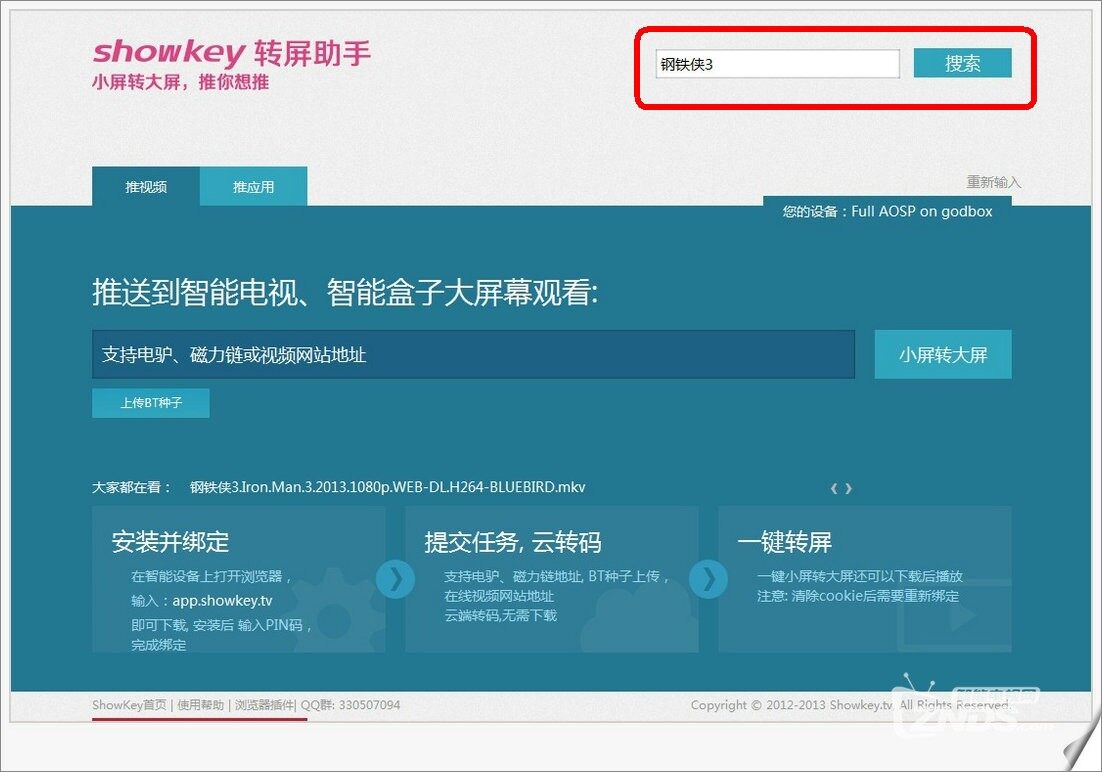Click the 您的设备 Full AOSP on godbox label

click(888, 211)
